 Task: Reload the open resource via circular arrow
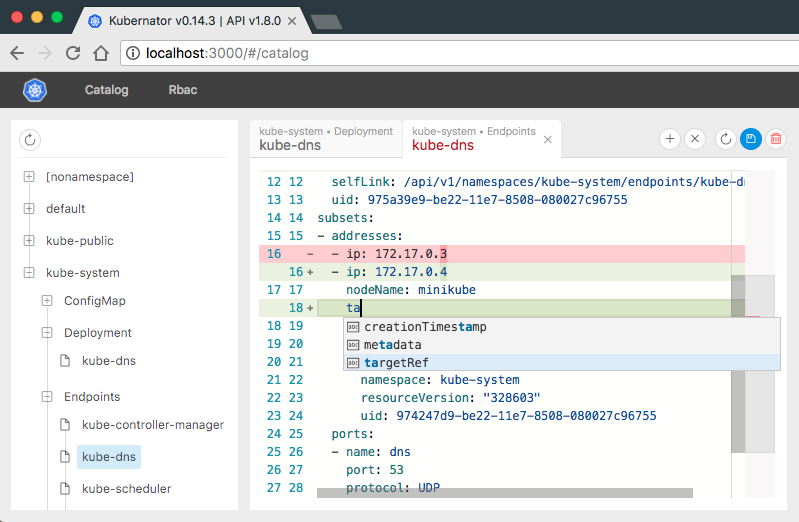(x=727, y=140)
